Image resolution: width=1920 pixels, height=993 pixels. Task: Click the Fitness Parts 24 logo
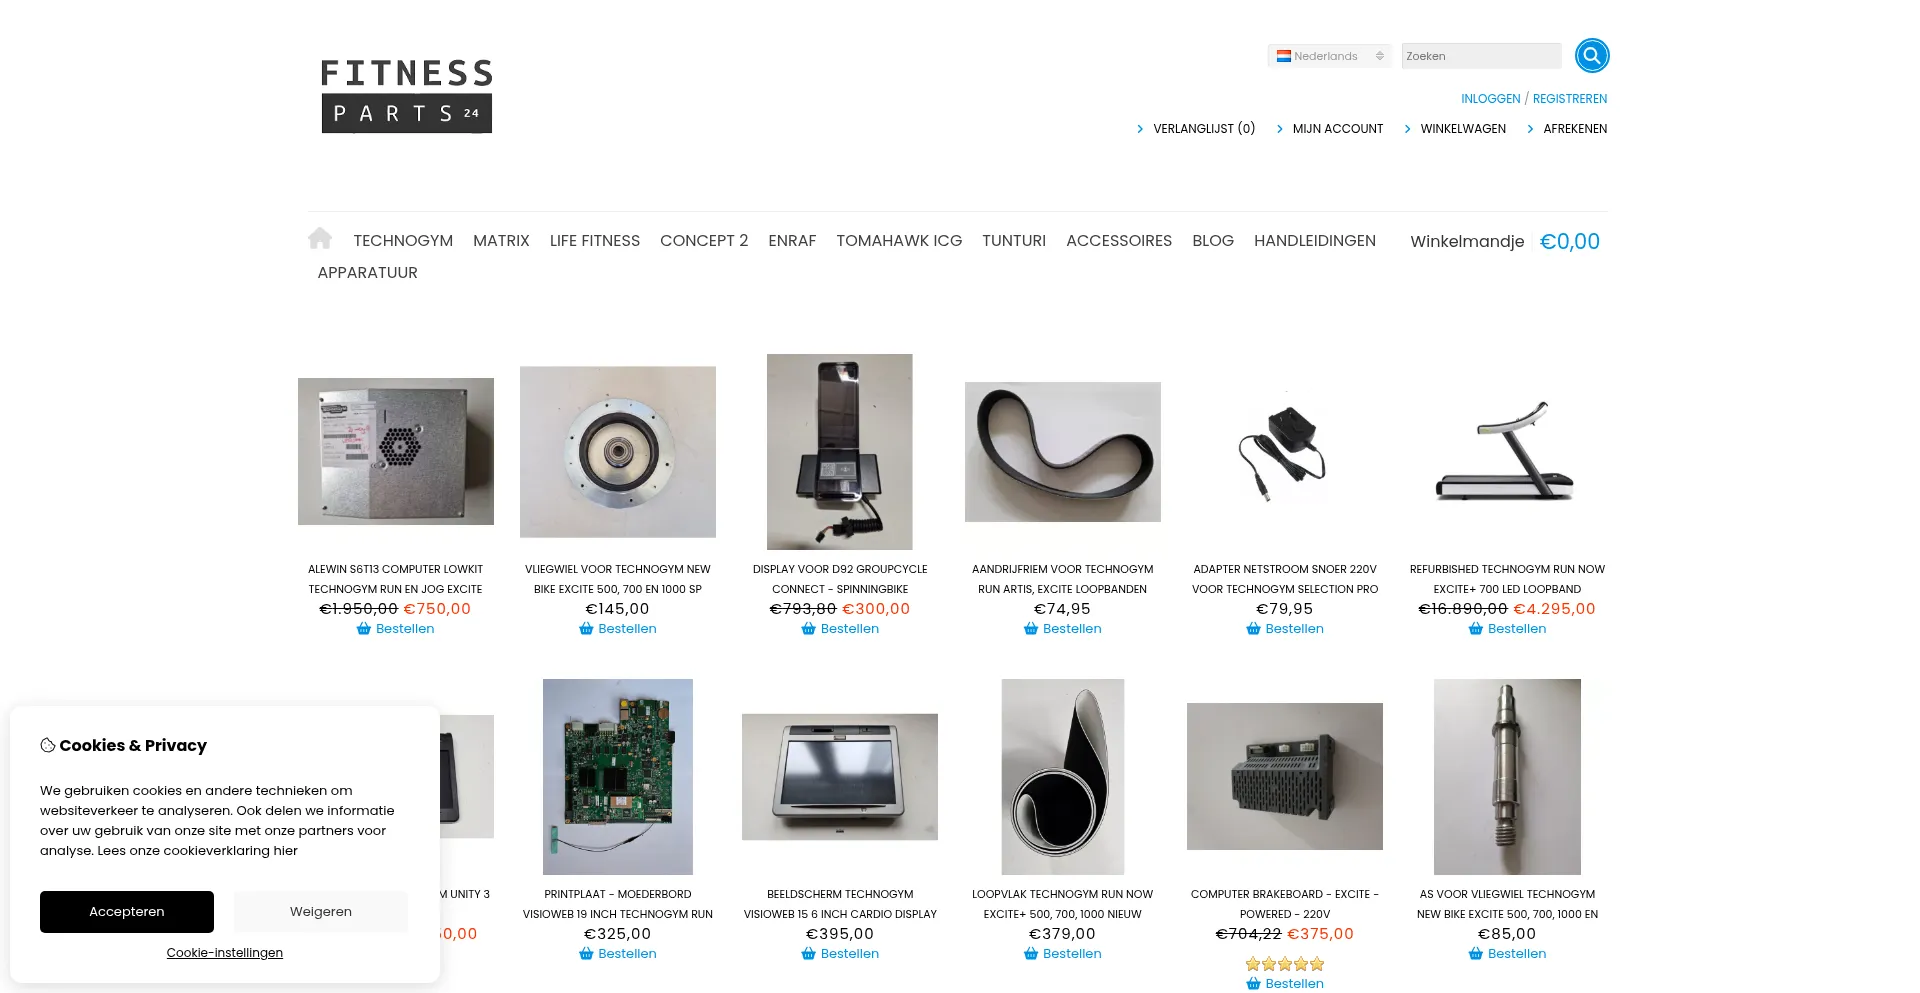[406, 95]
